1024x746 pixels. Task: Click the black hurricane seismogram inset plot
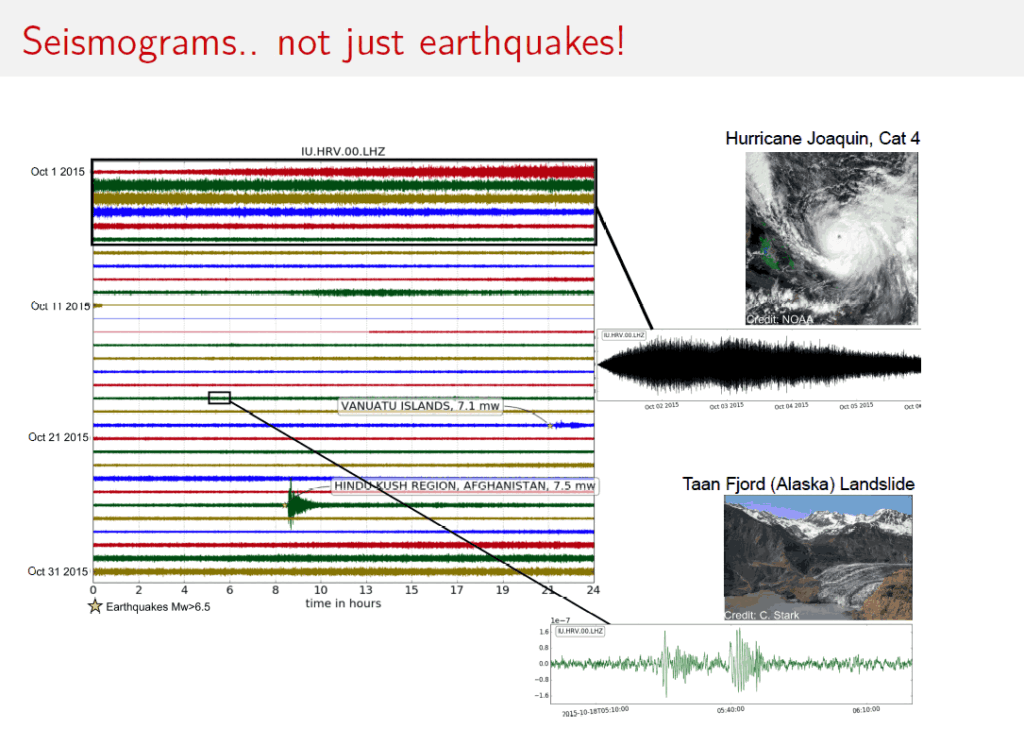(759, 365)
